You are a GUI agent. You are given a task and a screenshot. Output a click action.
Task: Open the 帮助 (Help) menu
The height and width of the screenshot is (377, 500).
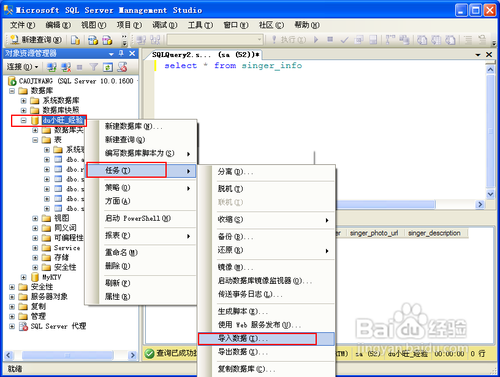(x=307, y=25)
